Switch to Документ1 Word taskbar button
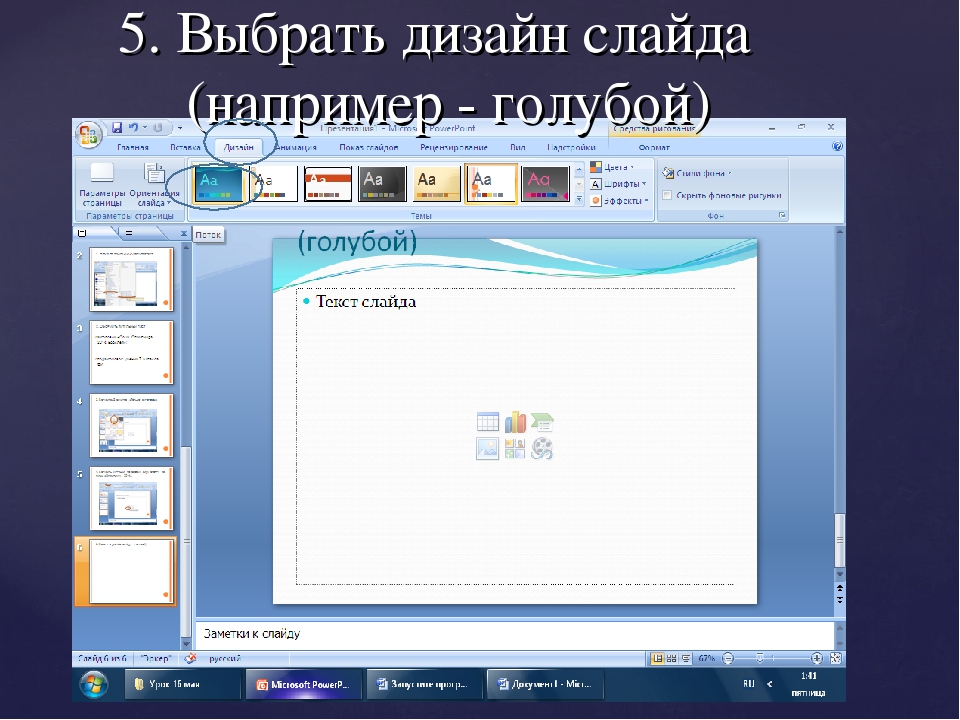Screen dimensions: 960x720 pos(545,684)
